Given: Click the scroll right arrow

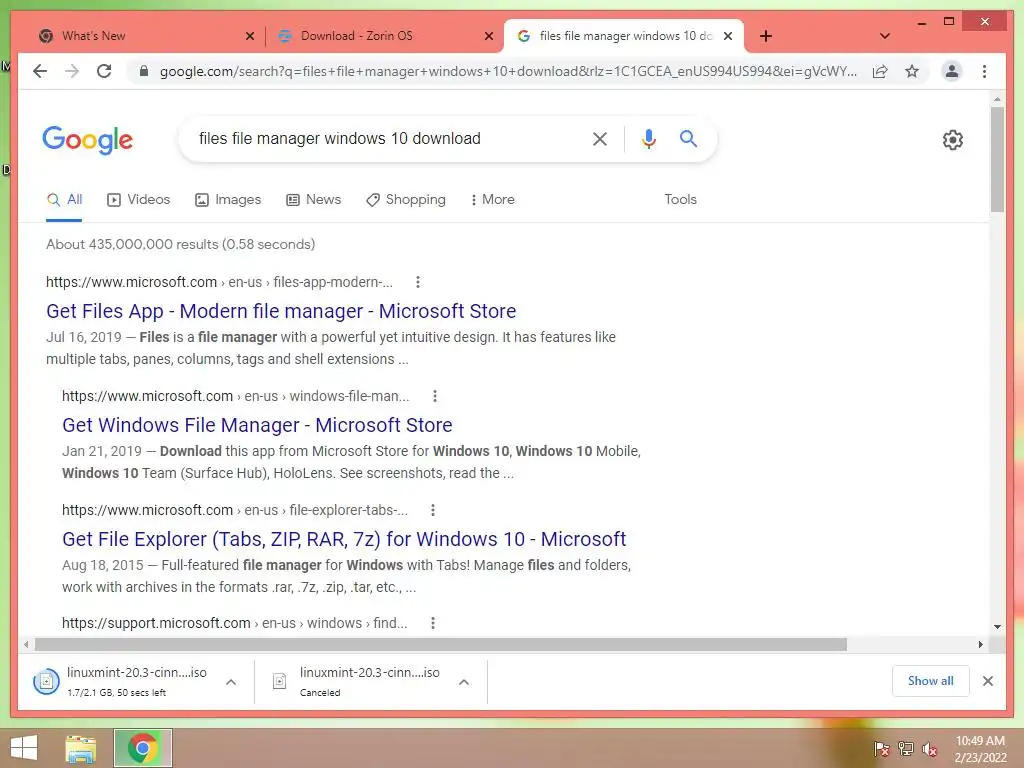Looking at the screenshot, I should click(x=980, y=645).
